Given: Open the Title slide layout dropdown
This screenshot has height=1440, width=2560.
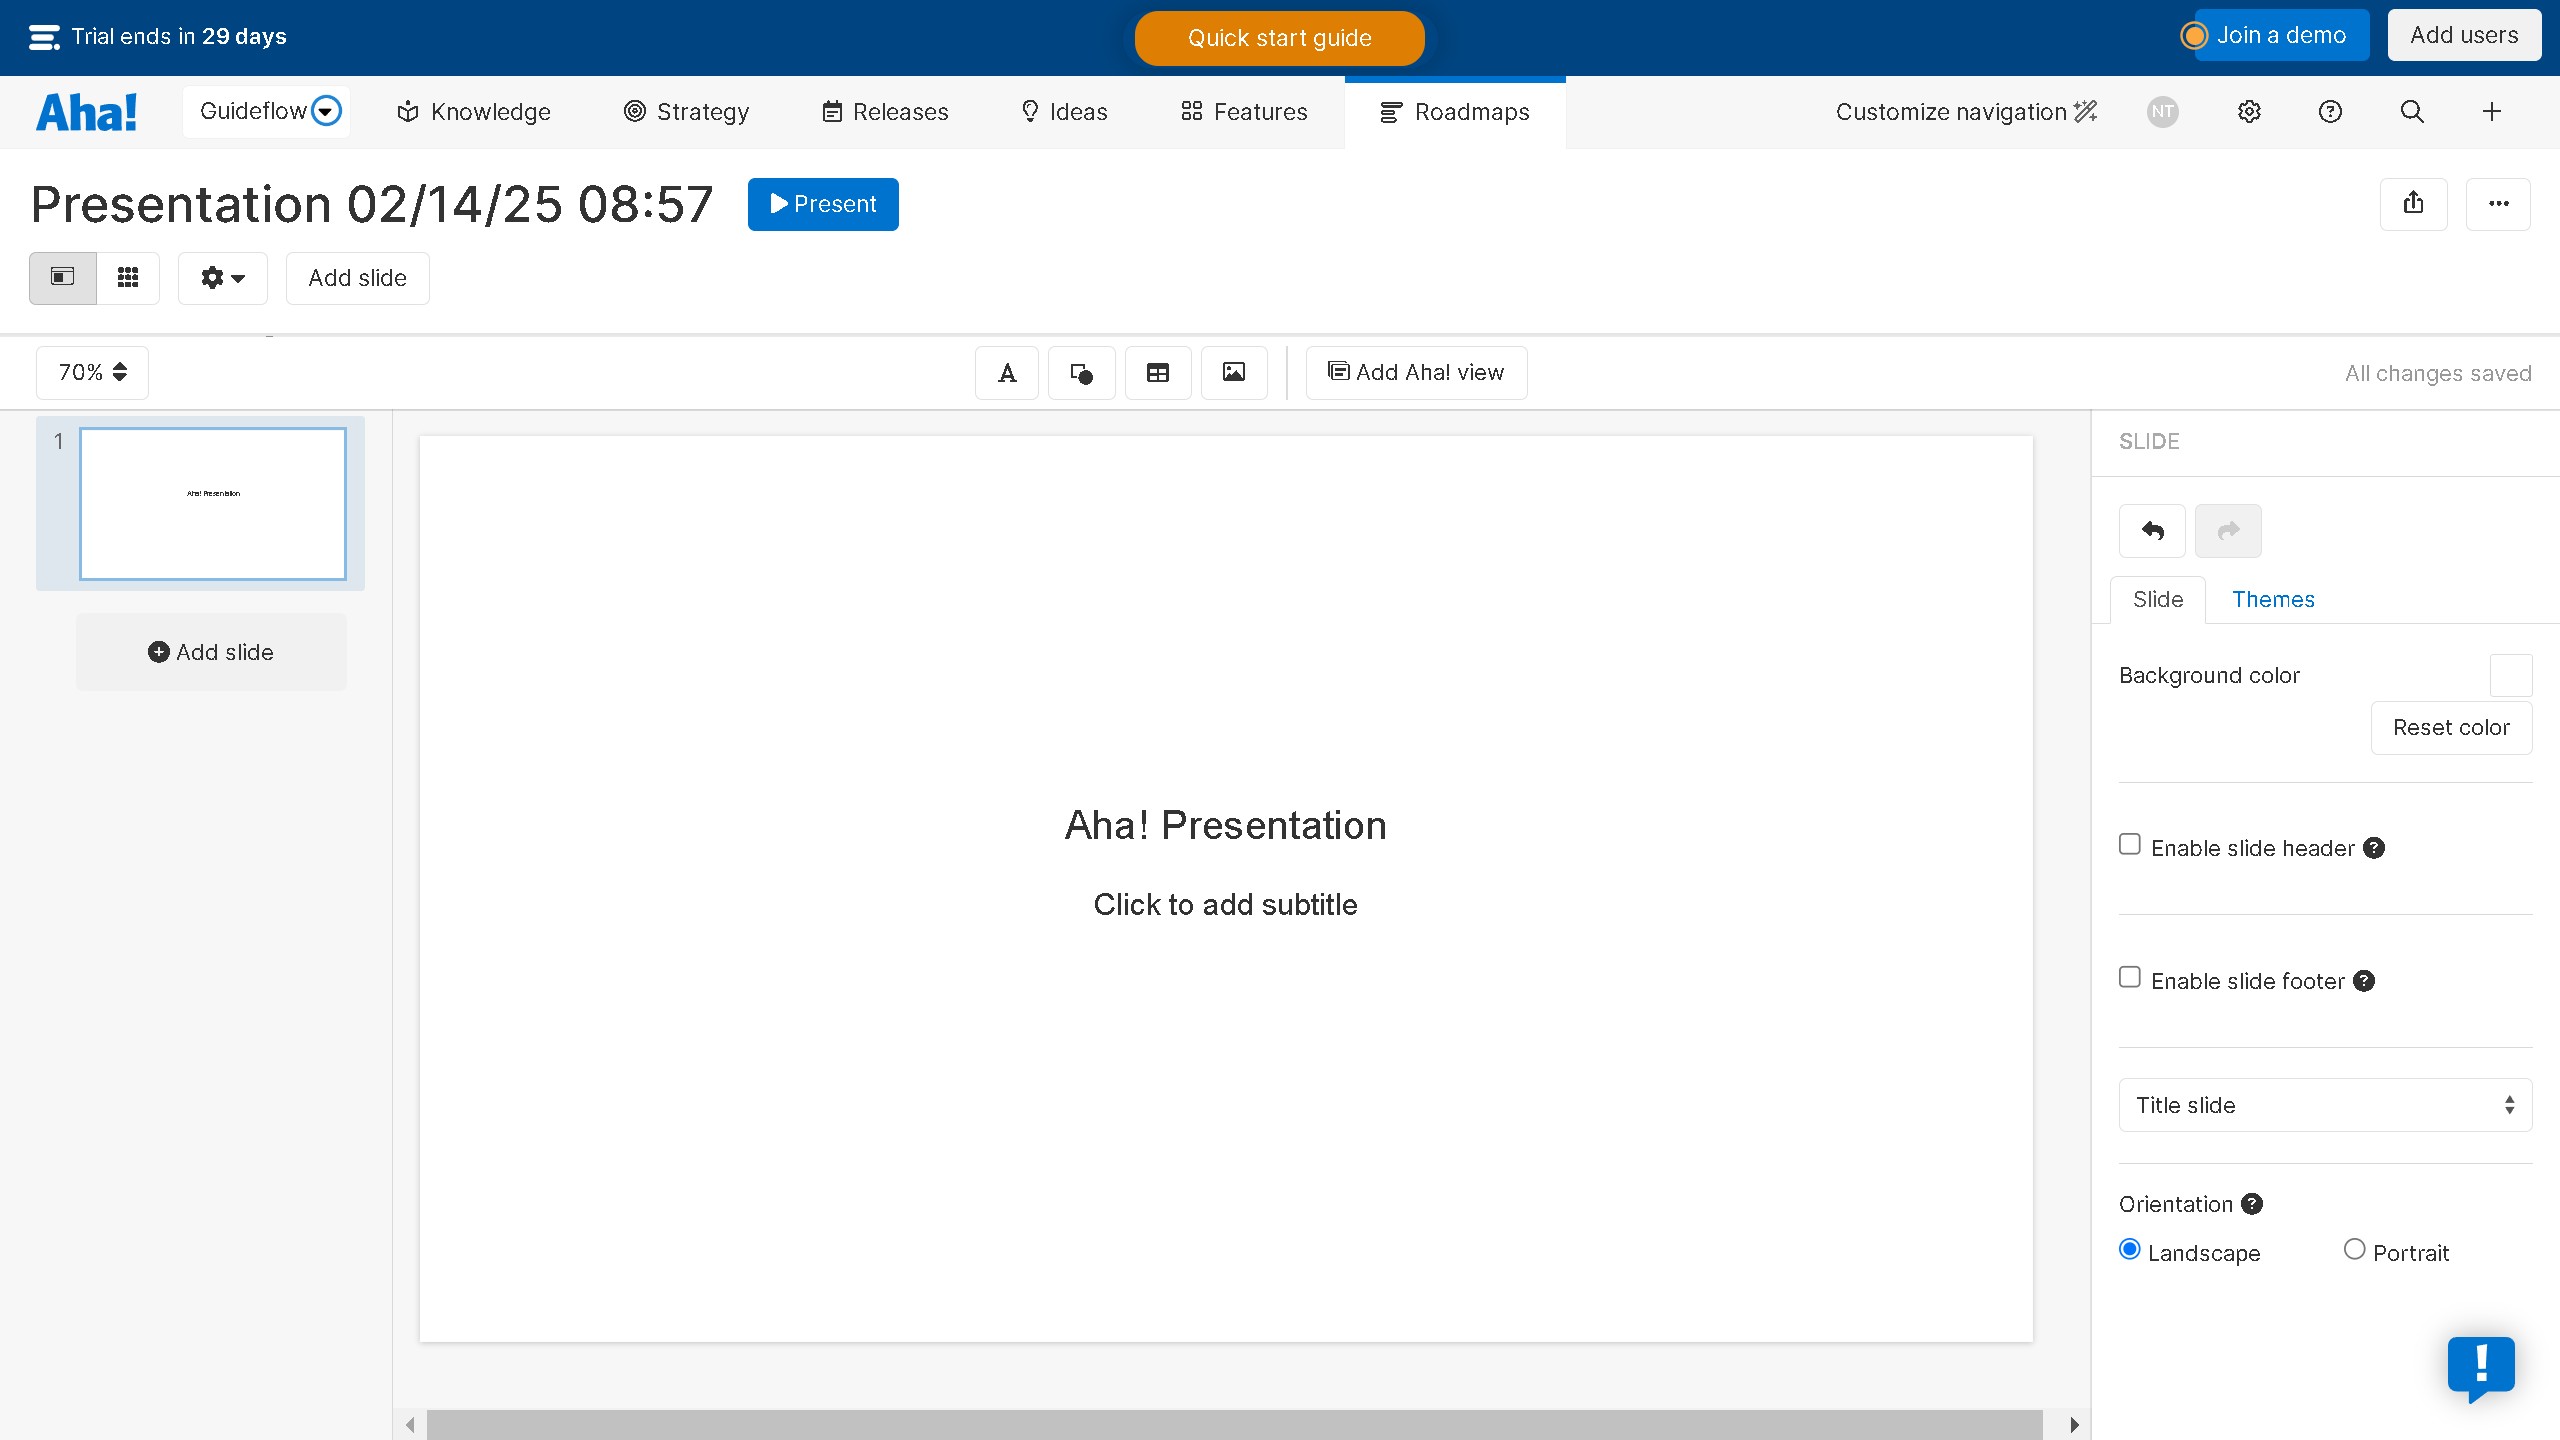Looking at the screenshot, I should 2324,1105.
